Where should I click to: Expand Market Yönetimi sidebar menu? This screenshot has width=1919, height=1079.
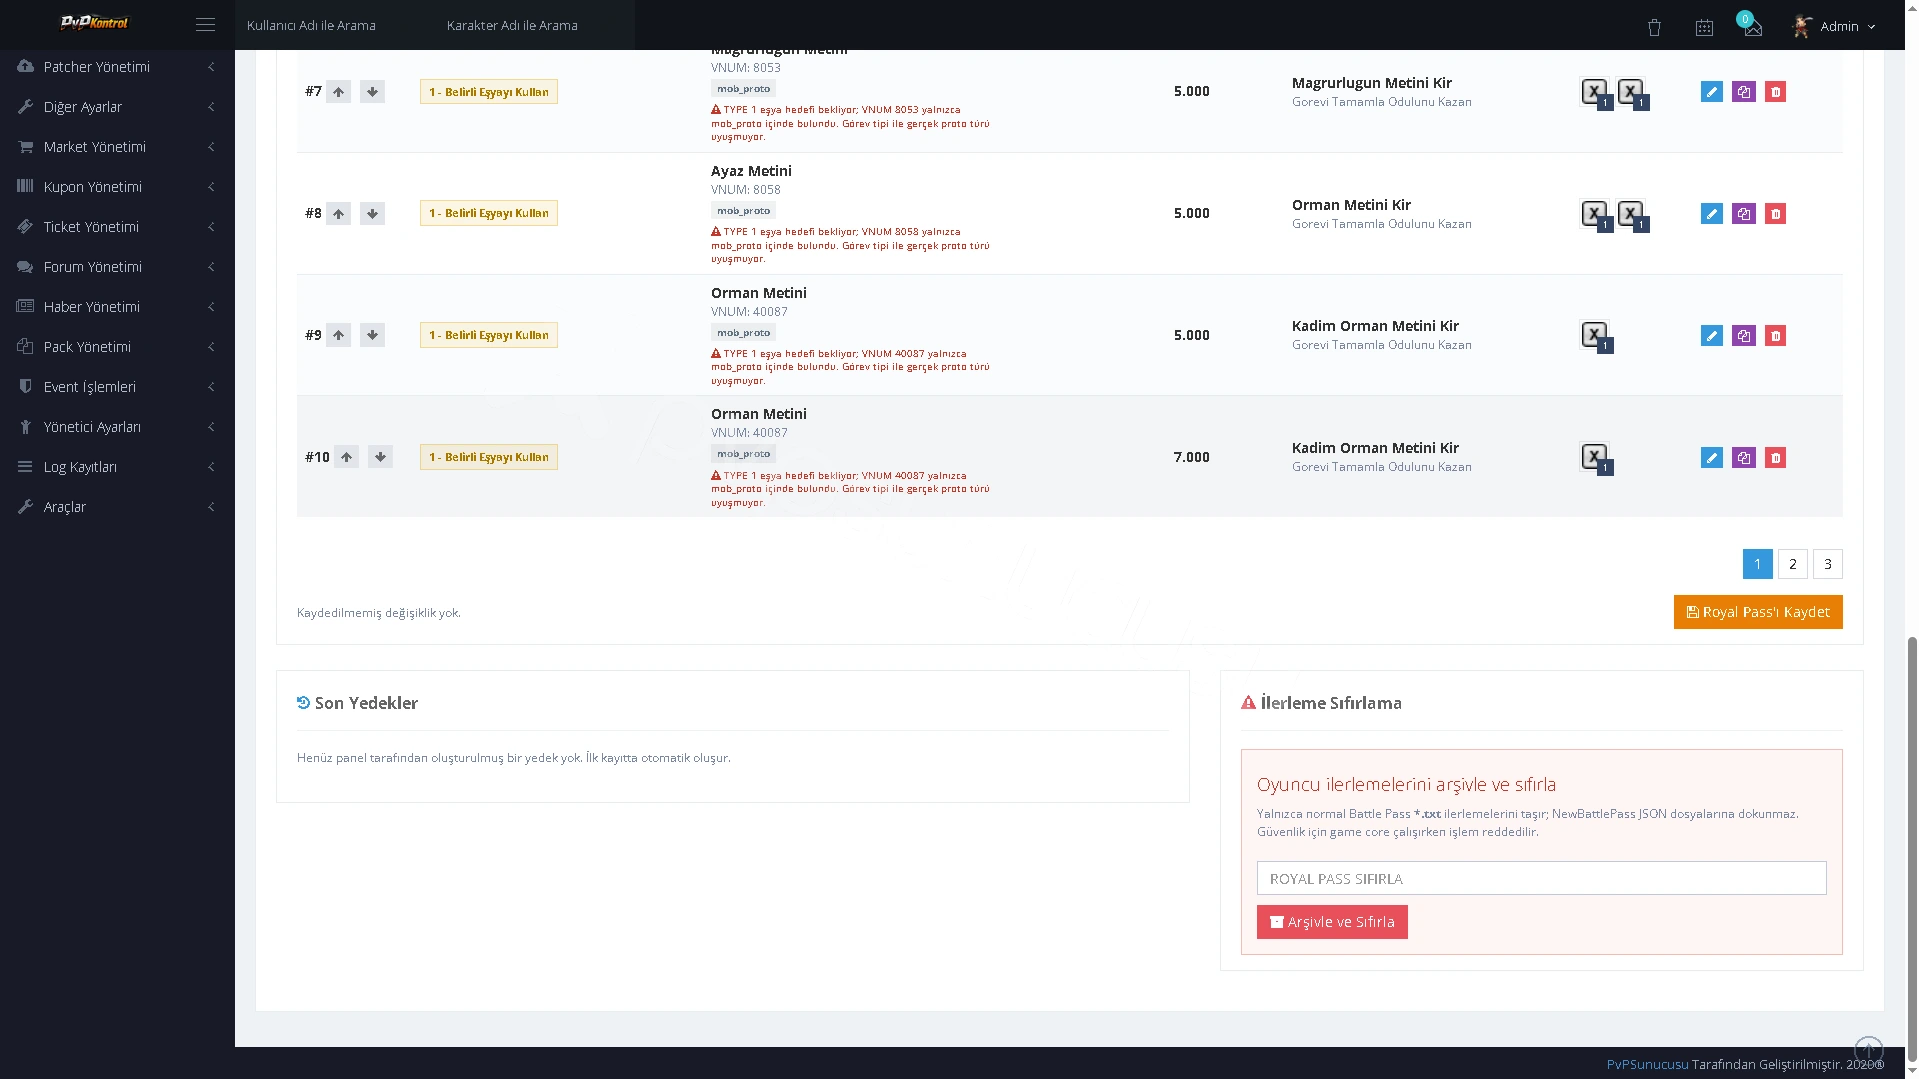(x=117, y=147)
